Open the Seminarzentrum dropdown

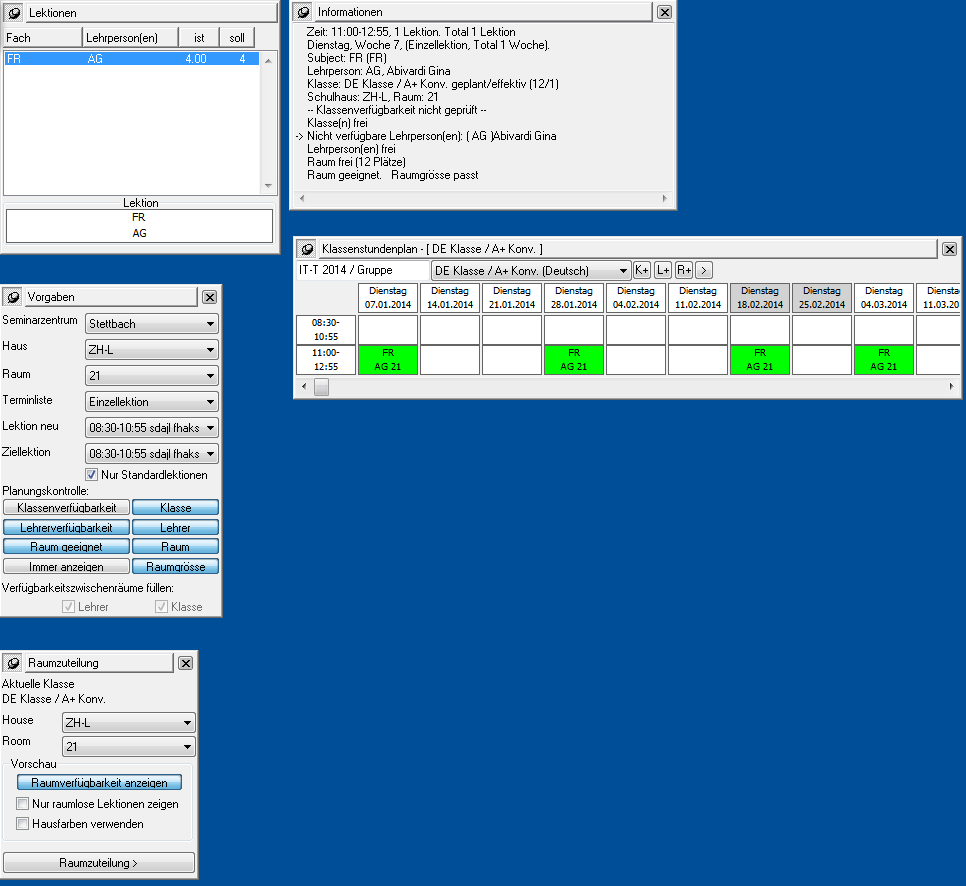point(152,324)
